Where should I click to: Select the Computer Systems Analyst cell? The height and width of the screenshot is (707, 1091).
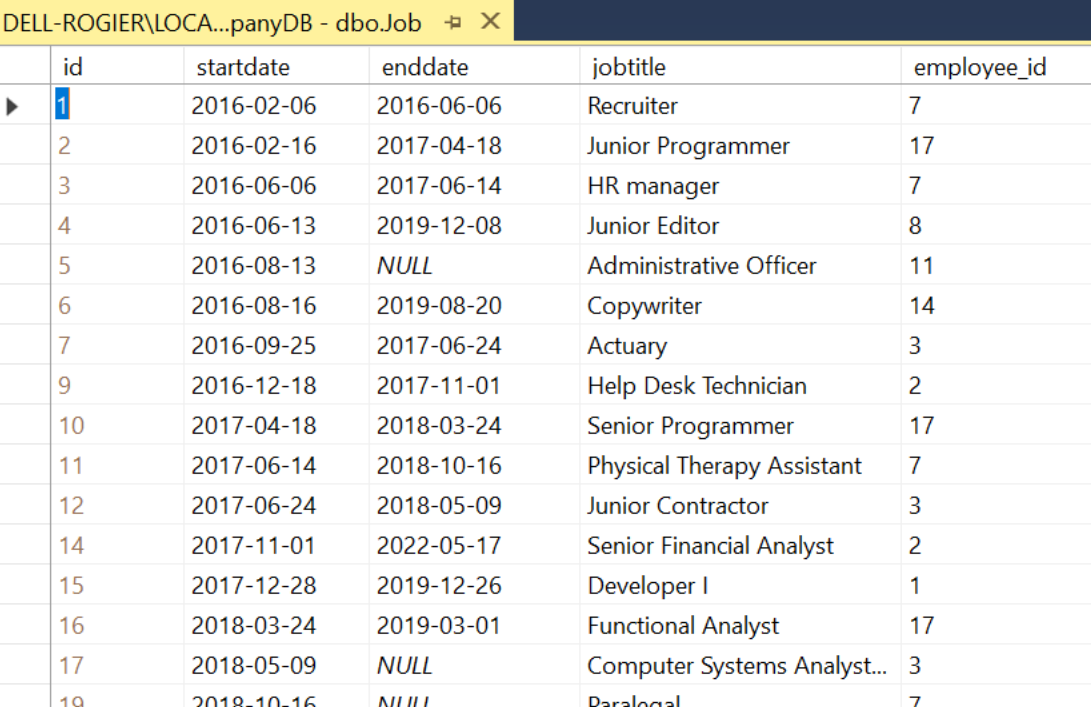click(736, 666)
